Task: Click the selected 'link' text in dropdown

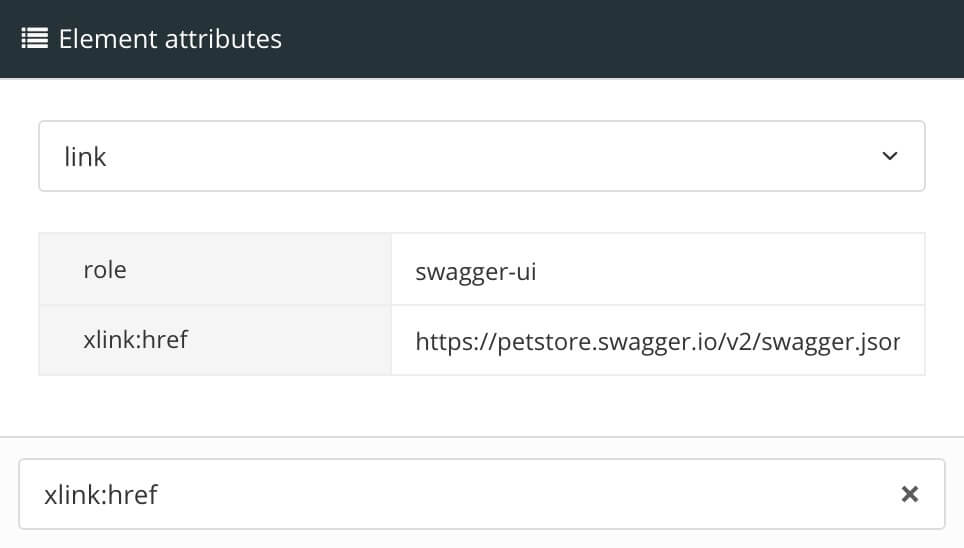Action: click(x=85, y=157)
